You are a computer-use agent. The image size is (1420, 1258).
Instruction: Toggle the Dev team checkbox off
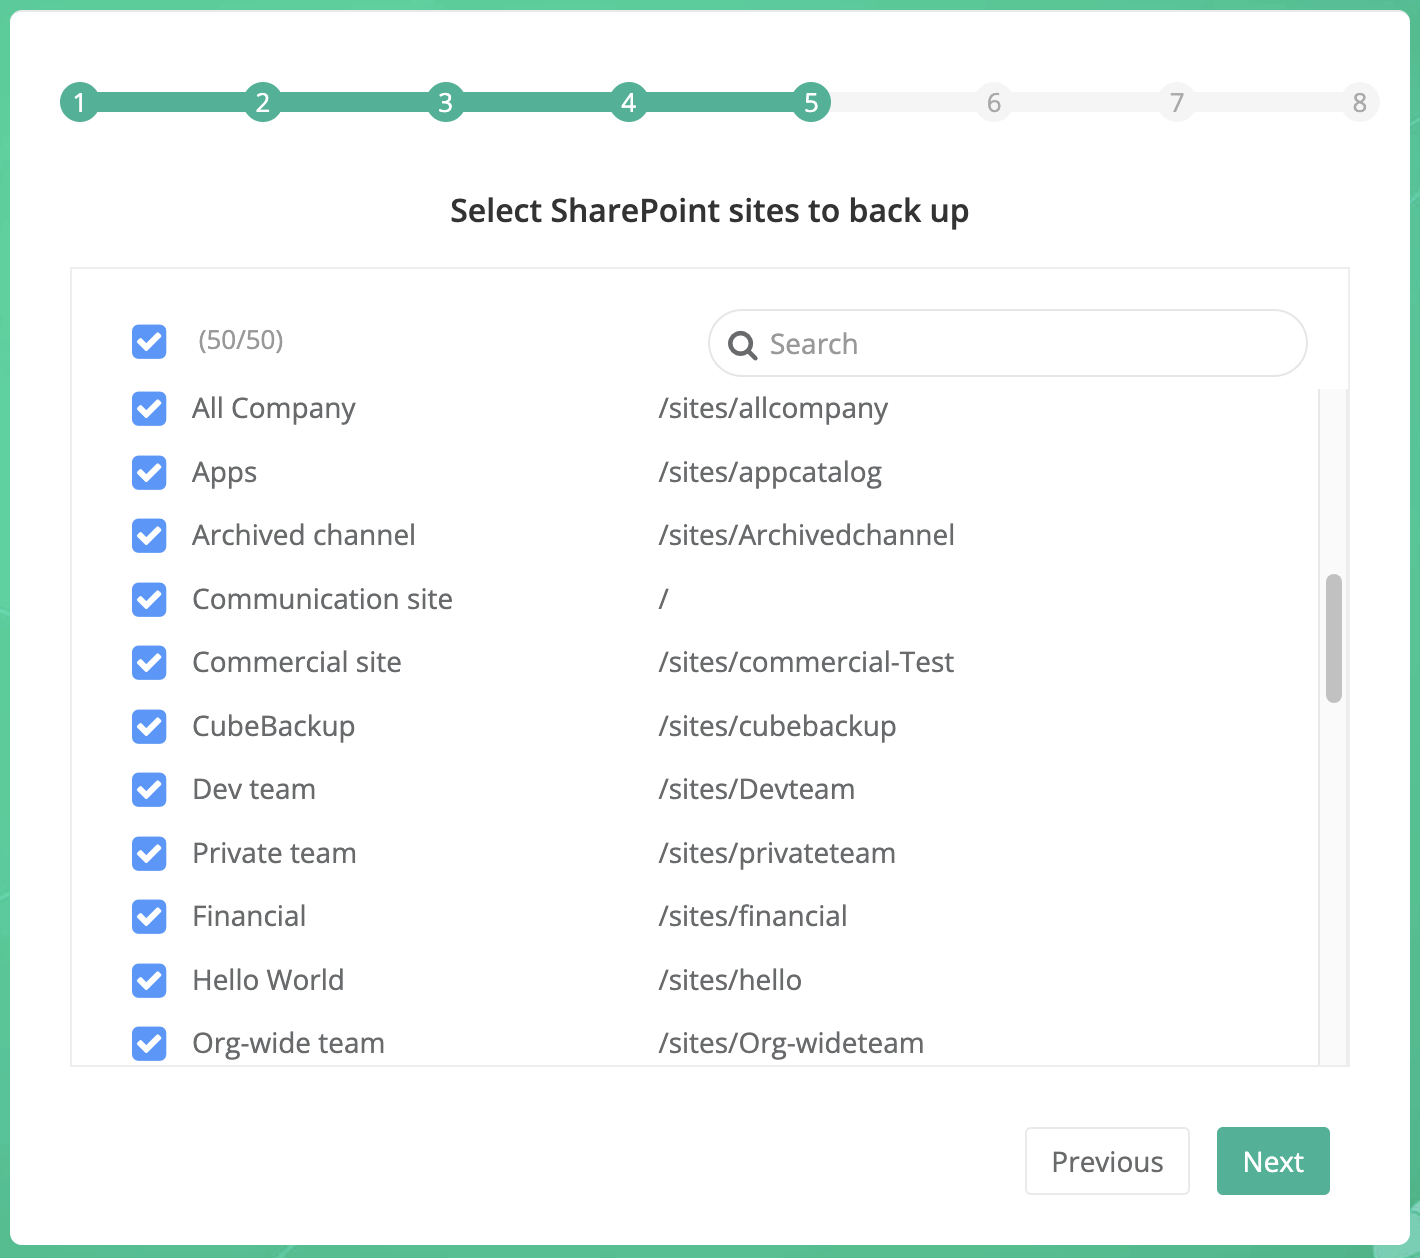tap(148, 789)
